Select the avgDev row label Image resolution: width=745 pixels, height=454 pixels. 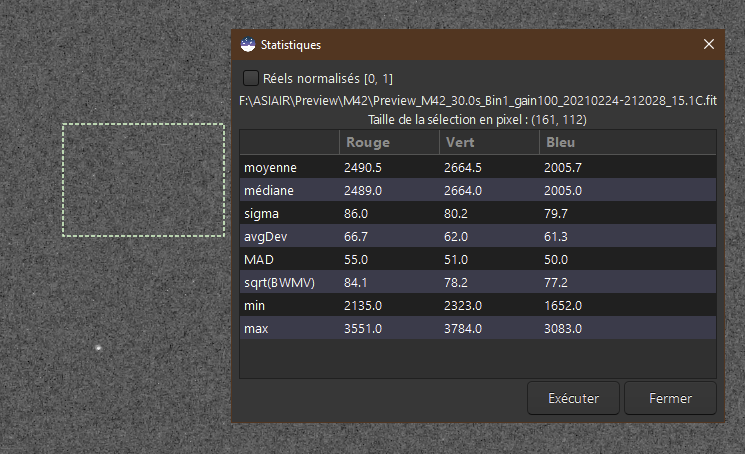265,236
